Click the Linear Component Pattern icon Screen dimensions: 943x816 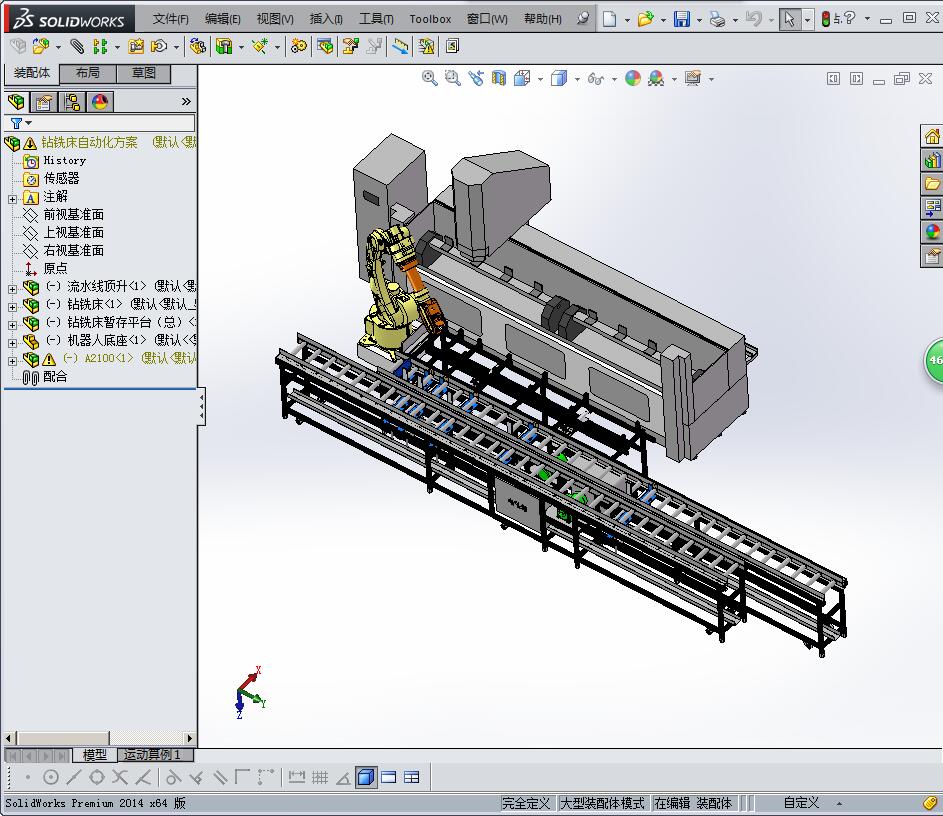pos(100,46)
